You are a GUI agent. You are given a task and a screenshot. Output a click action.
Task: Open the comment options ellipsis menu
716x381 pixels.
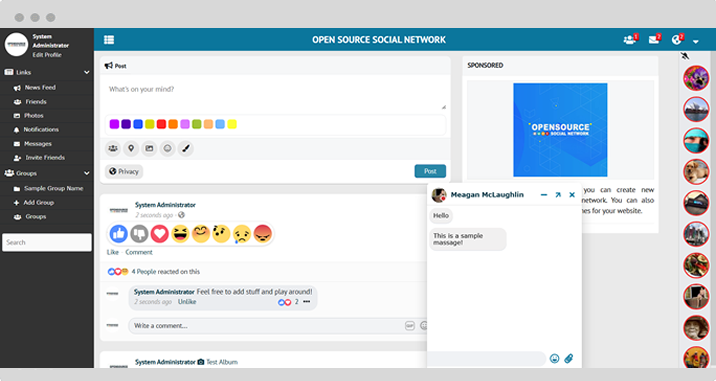click(x=306, y=302)
